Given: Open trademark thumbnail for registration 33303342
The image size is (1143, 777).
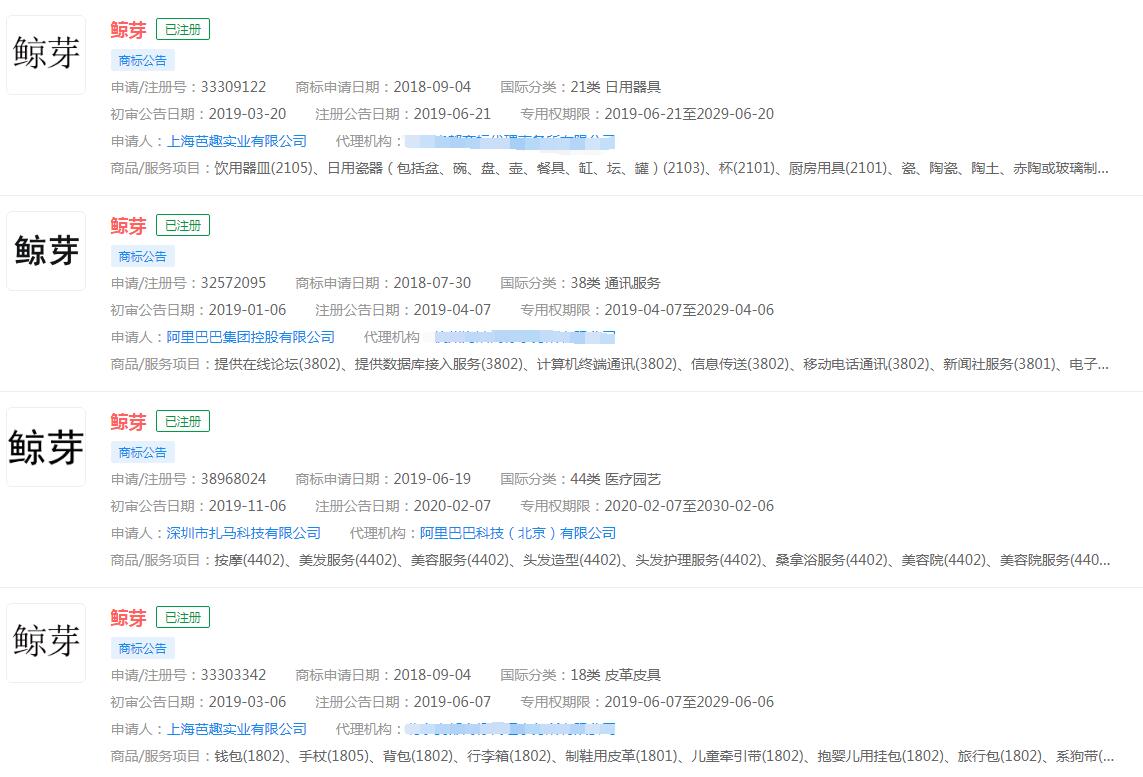Looking at the screenshot, I should (46, 643).
